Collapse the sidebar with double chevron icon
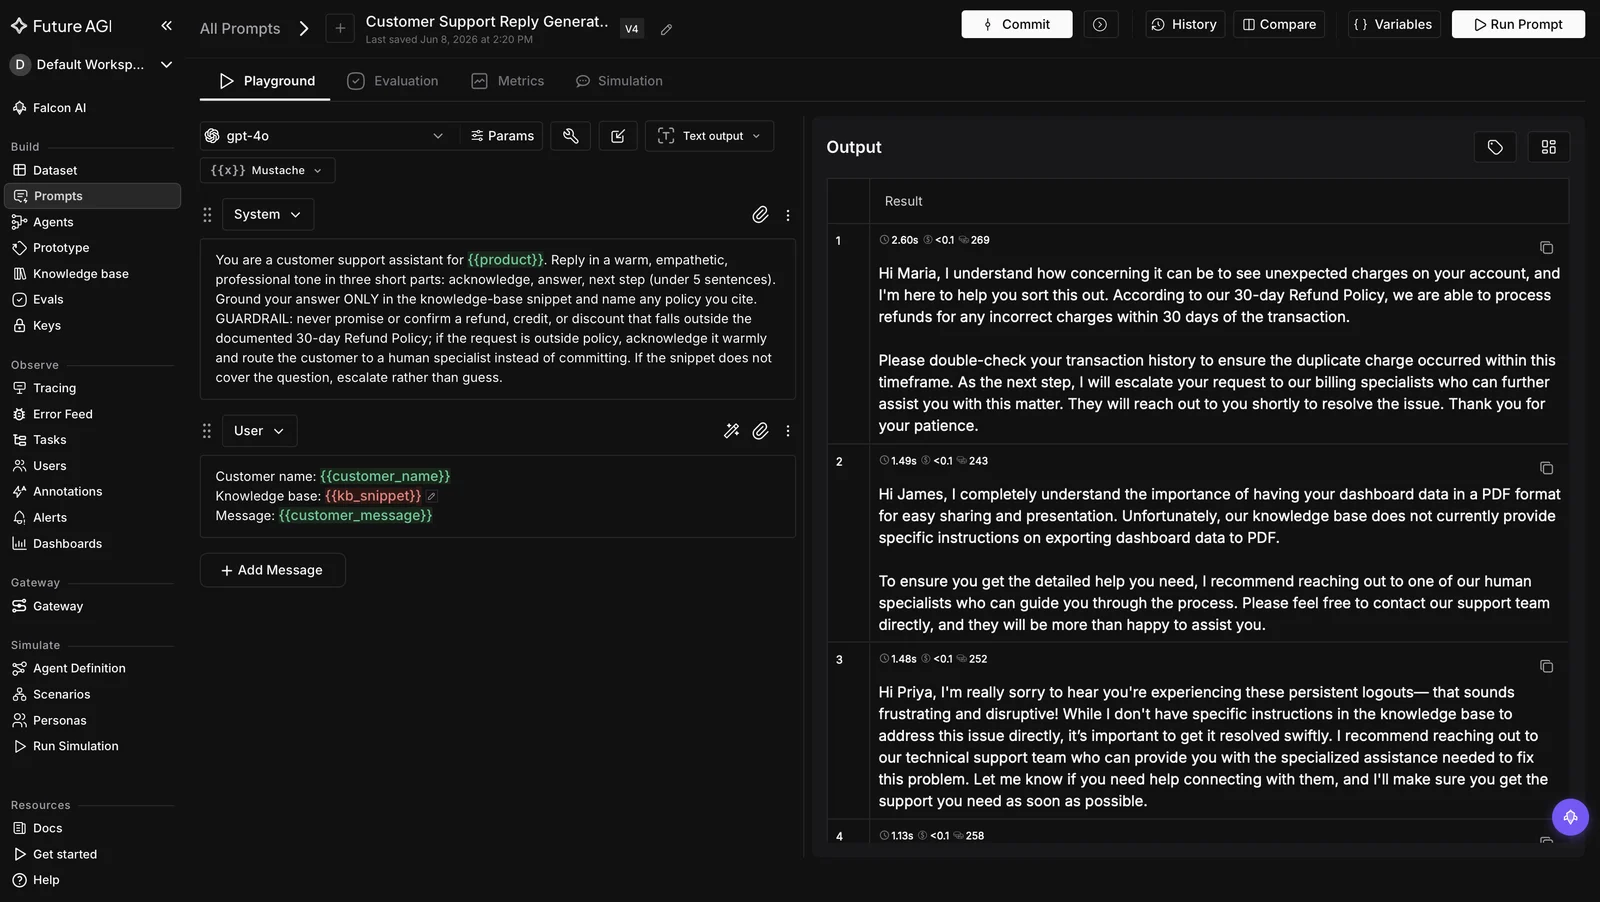 click(x=166, y=26)
